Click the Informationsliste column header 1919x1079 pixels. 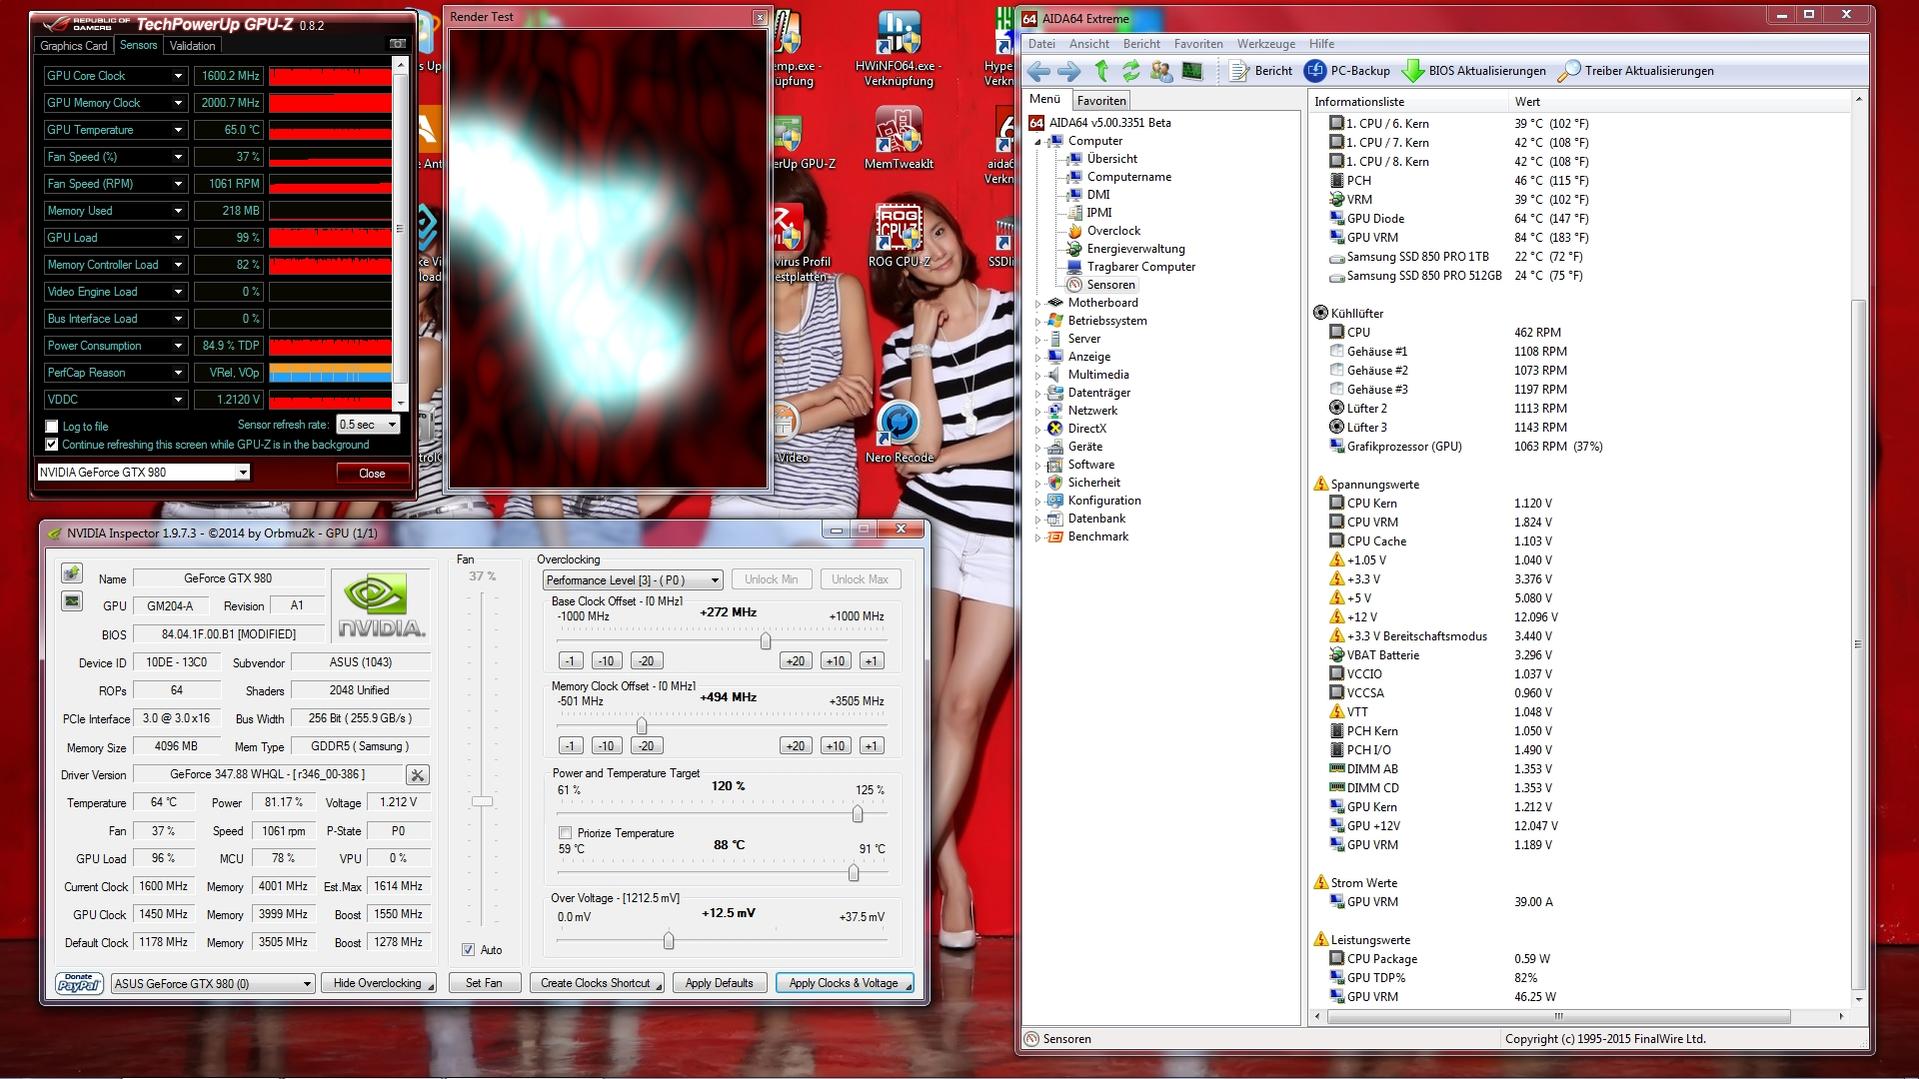point(1408,102)
